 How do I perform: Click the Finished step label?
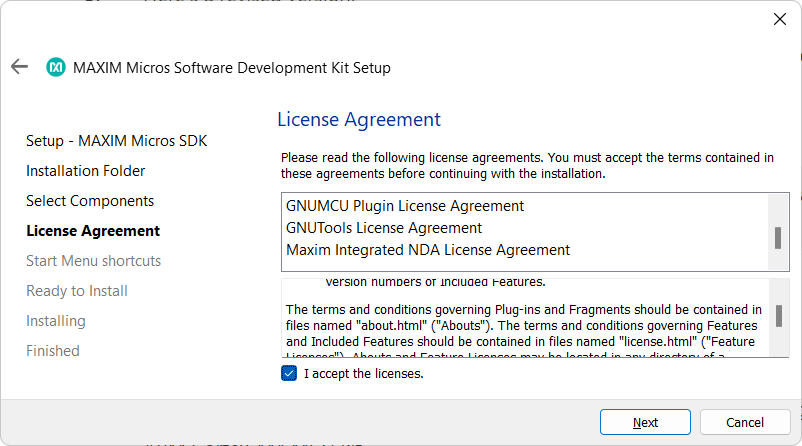[x=53, y=351]
